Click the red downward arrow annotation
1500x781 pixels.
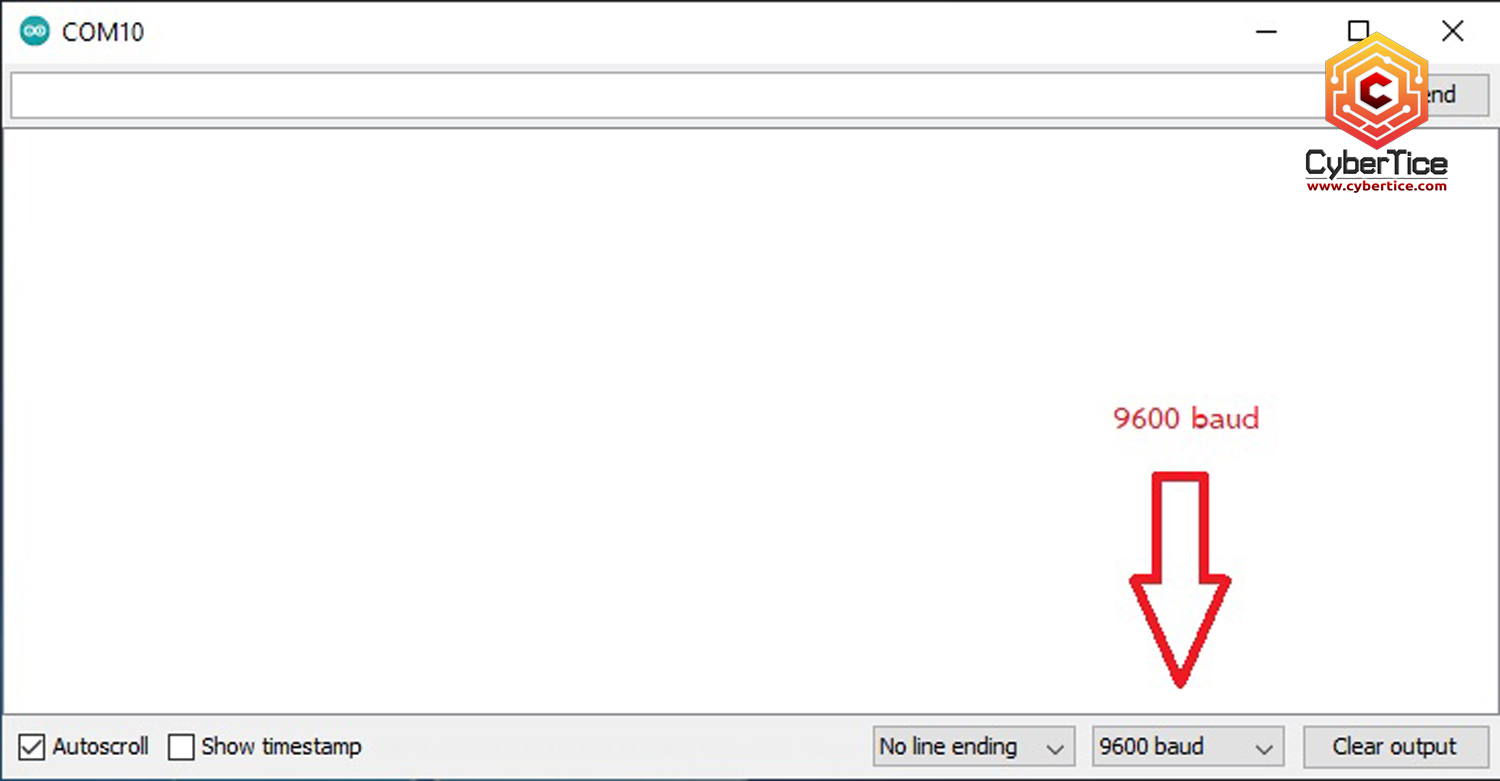1180,579
